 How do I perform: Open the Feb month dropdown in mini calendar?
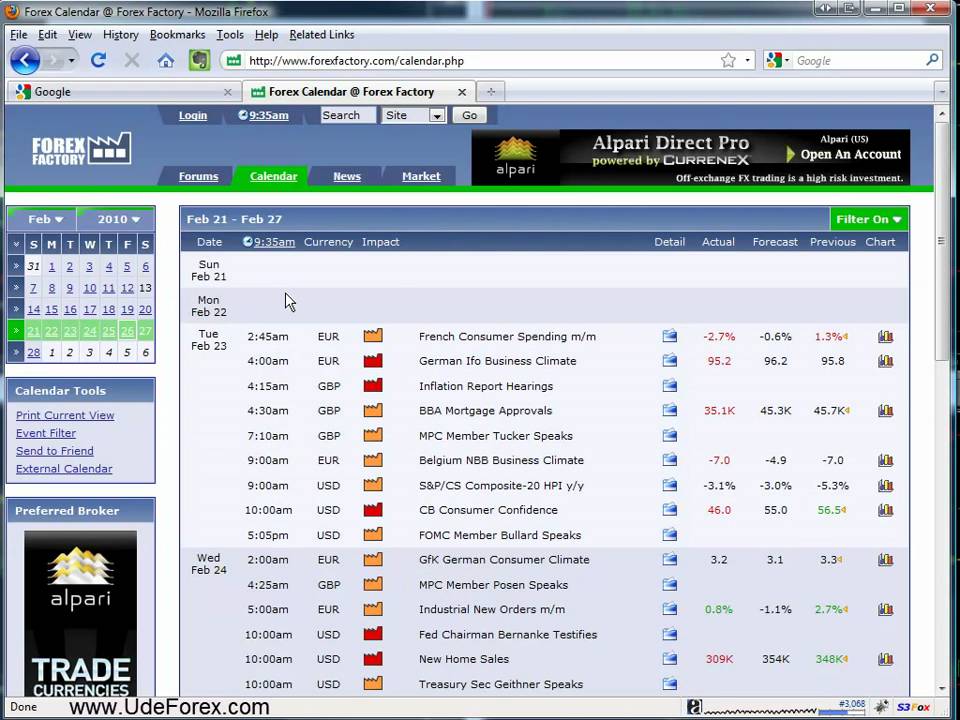[45, 219]
